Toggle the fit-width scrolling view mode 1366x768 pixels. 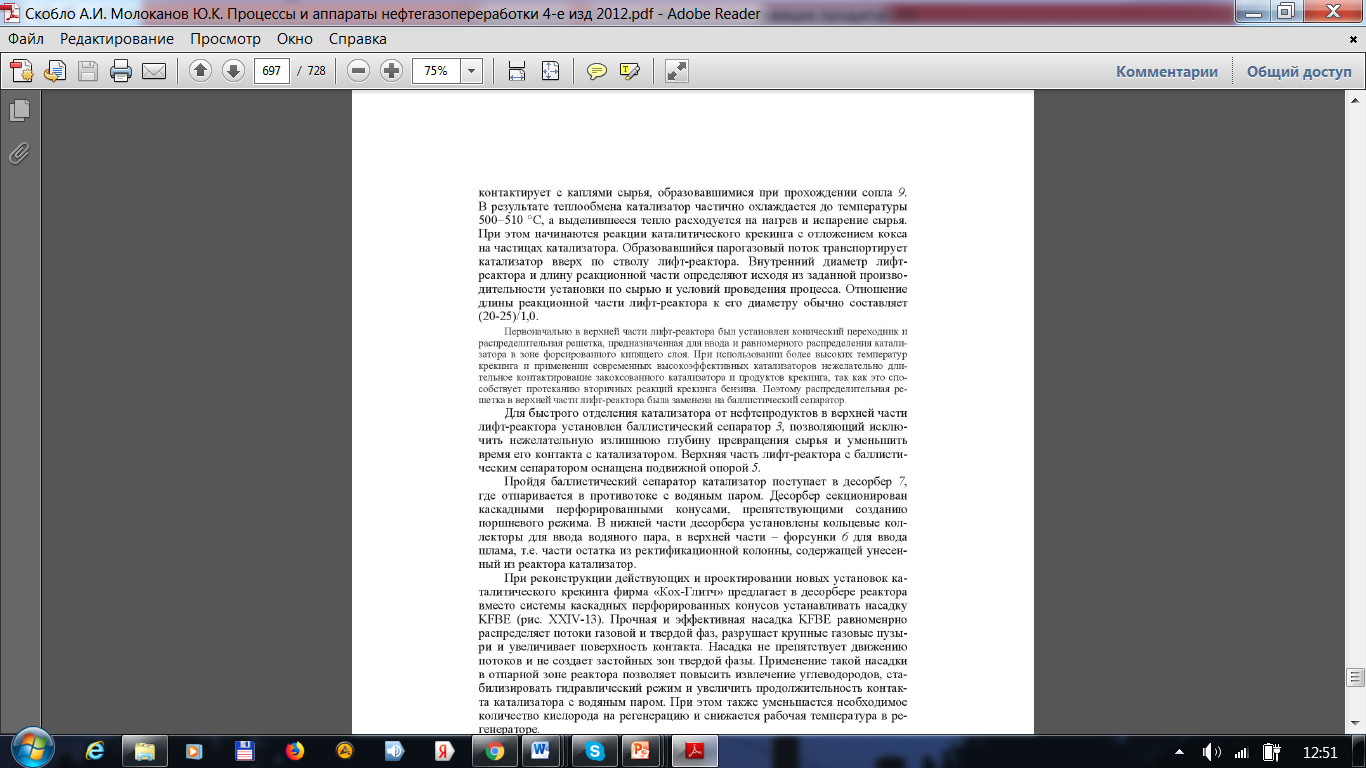517,71
